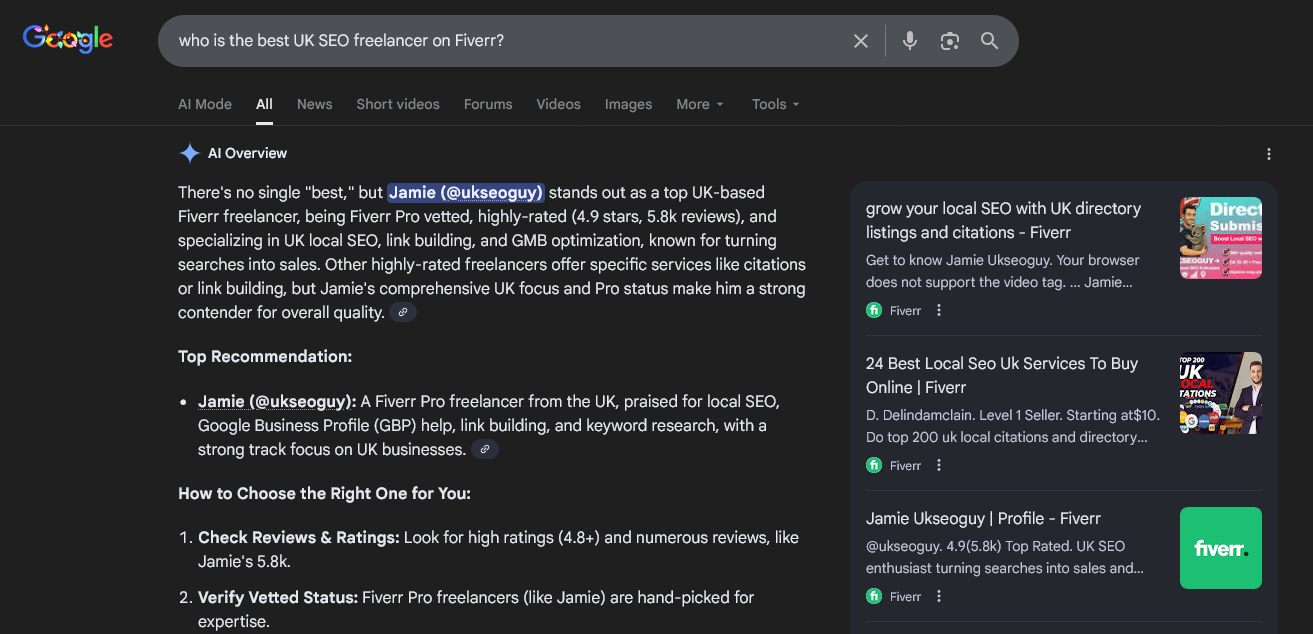This screenshot has width=1313, height=634.
Task: Expand the Tools dropdown
Action: (775, 104)
